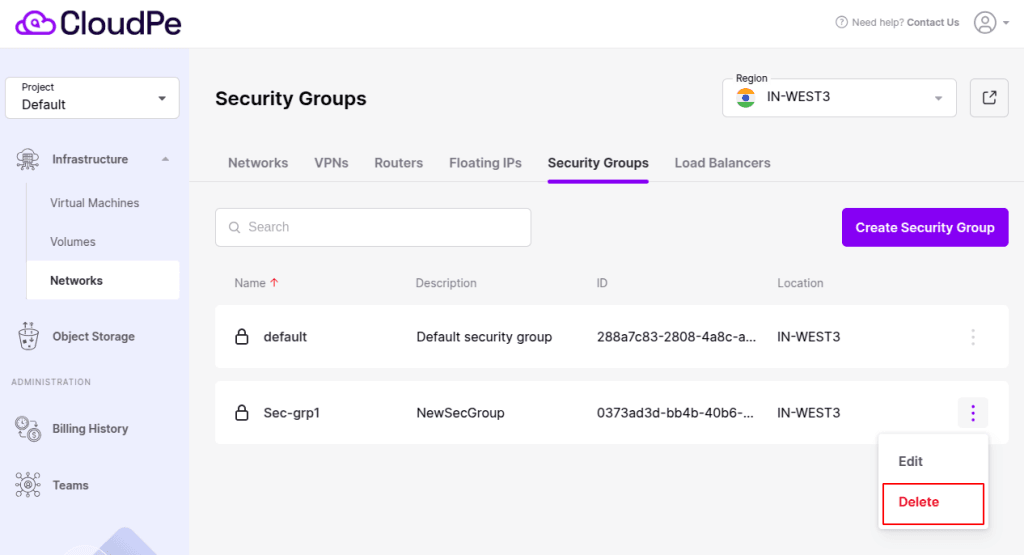Click the Contact Us link

[933, 22]
